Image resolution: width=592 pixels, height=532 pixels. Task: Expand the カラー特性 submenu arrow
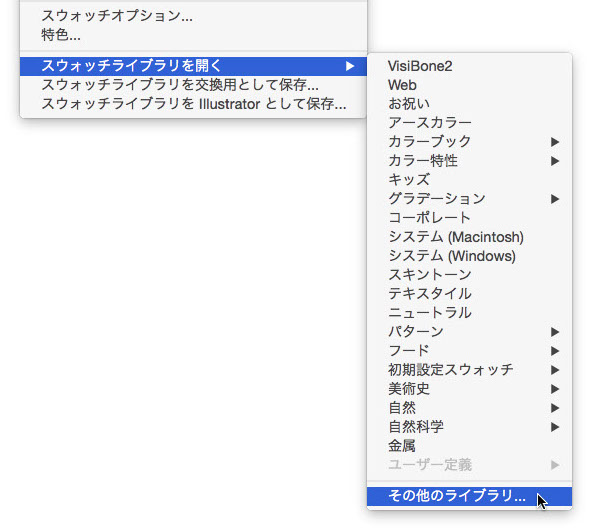(x=555, y=161)
